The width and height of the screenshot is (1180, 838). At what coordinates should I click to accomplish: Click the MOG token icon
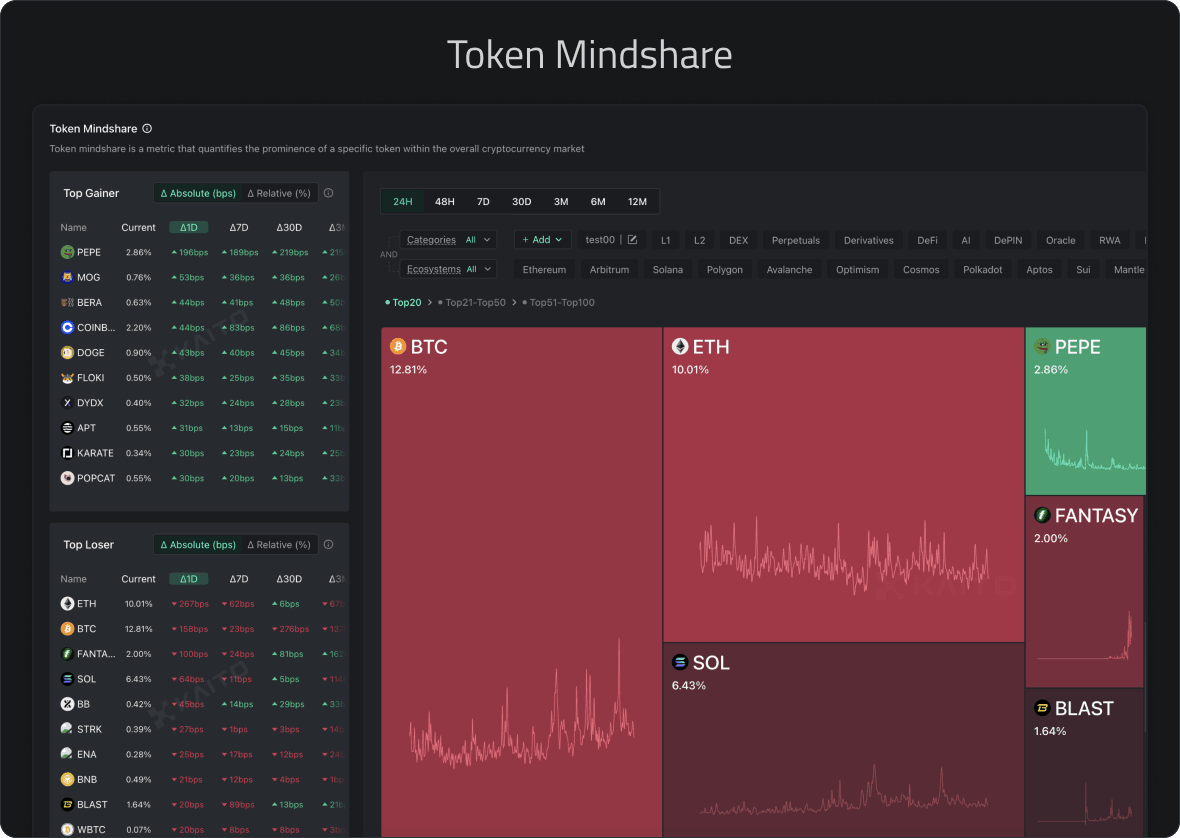(x=67, y=278)
